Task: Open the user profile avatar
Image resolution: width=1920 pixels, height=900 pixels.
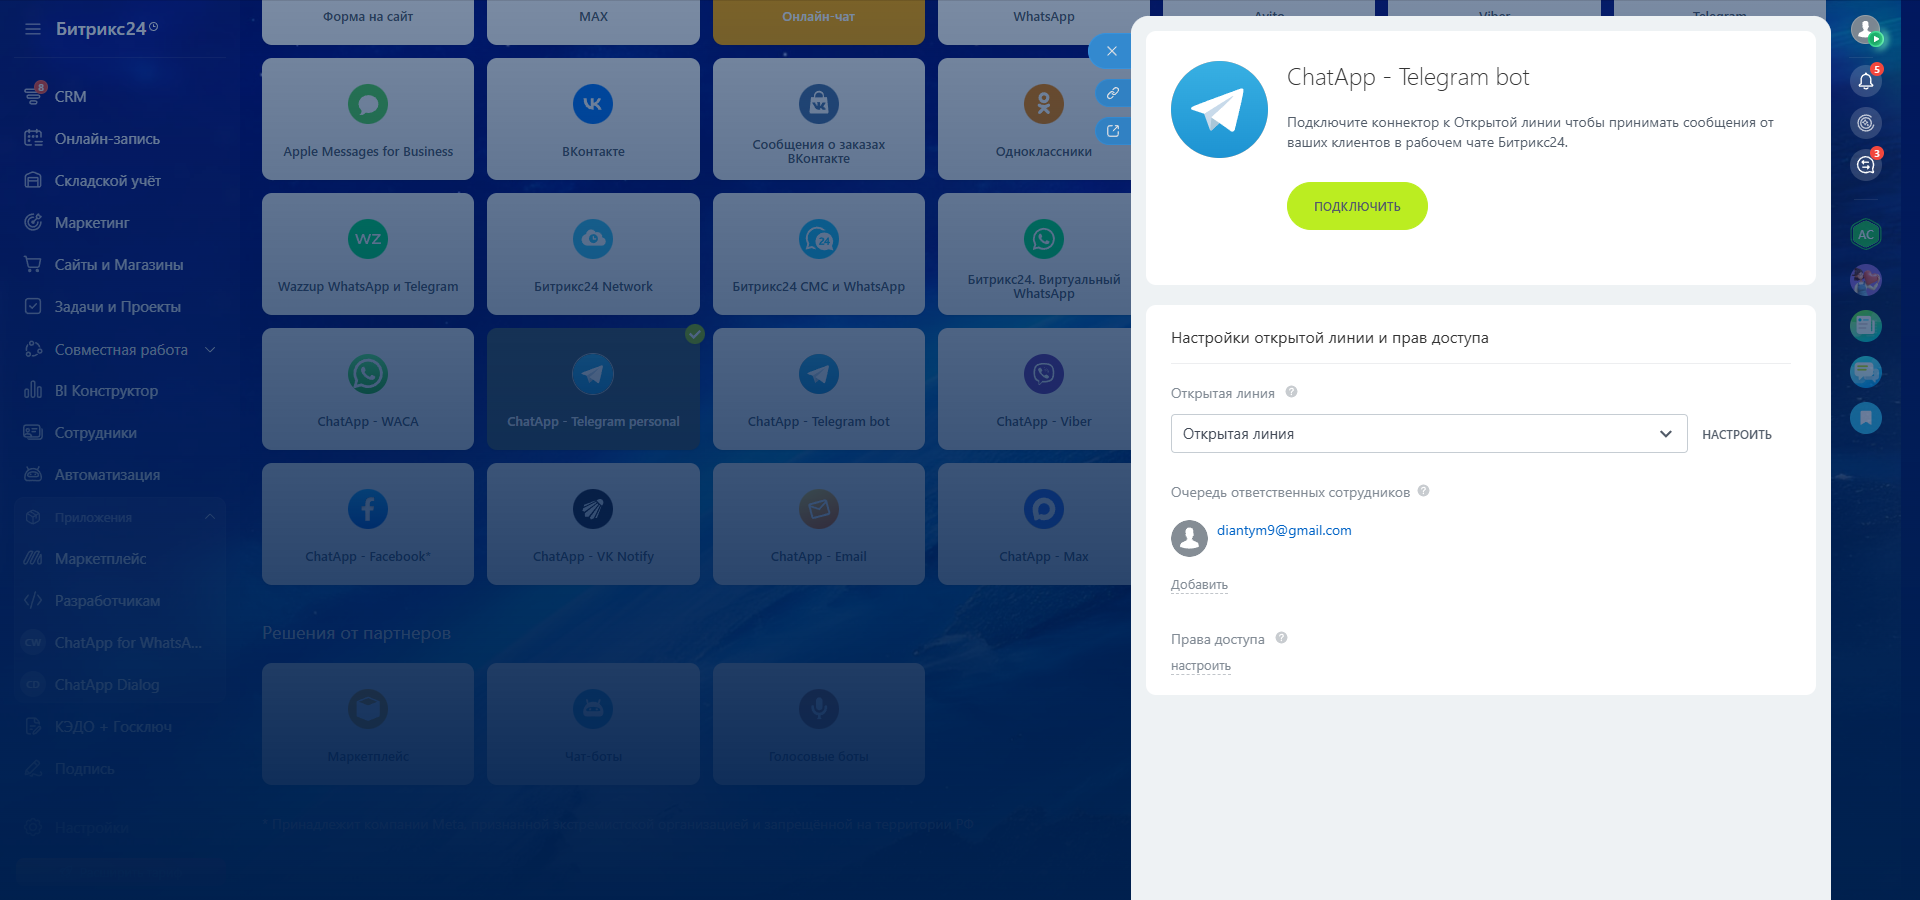Action: click(x=1865, y=30)
